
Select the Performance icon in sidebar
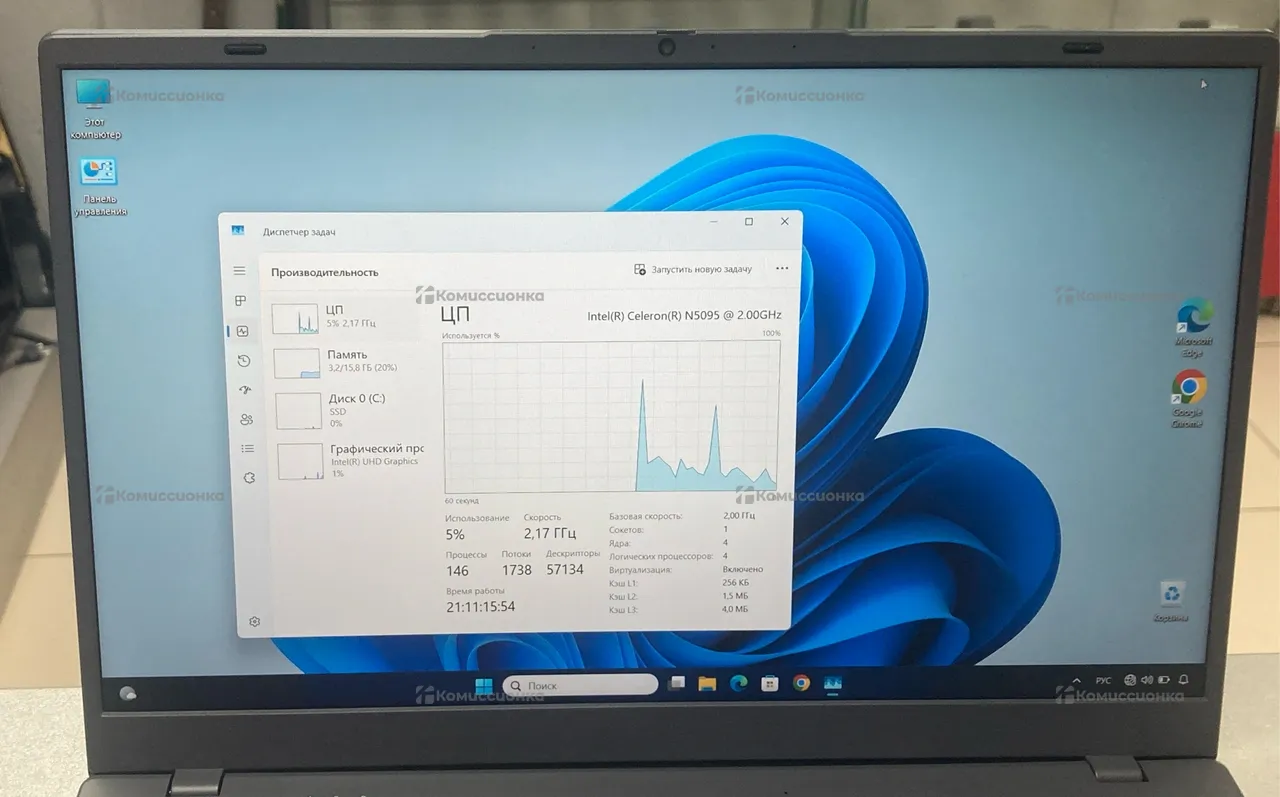pos(242,331)
